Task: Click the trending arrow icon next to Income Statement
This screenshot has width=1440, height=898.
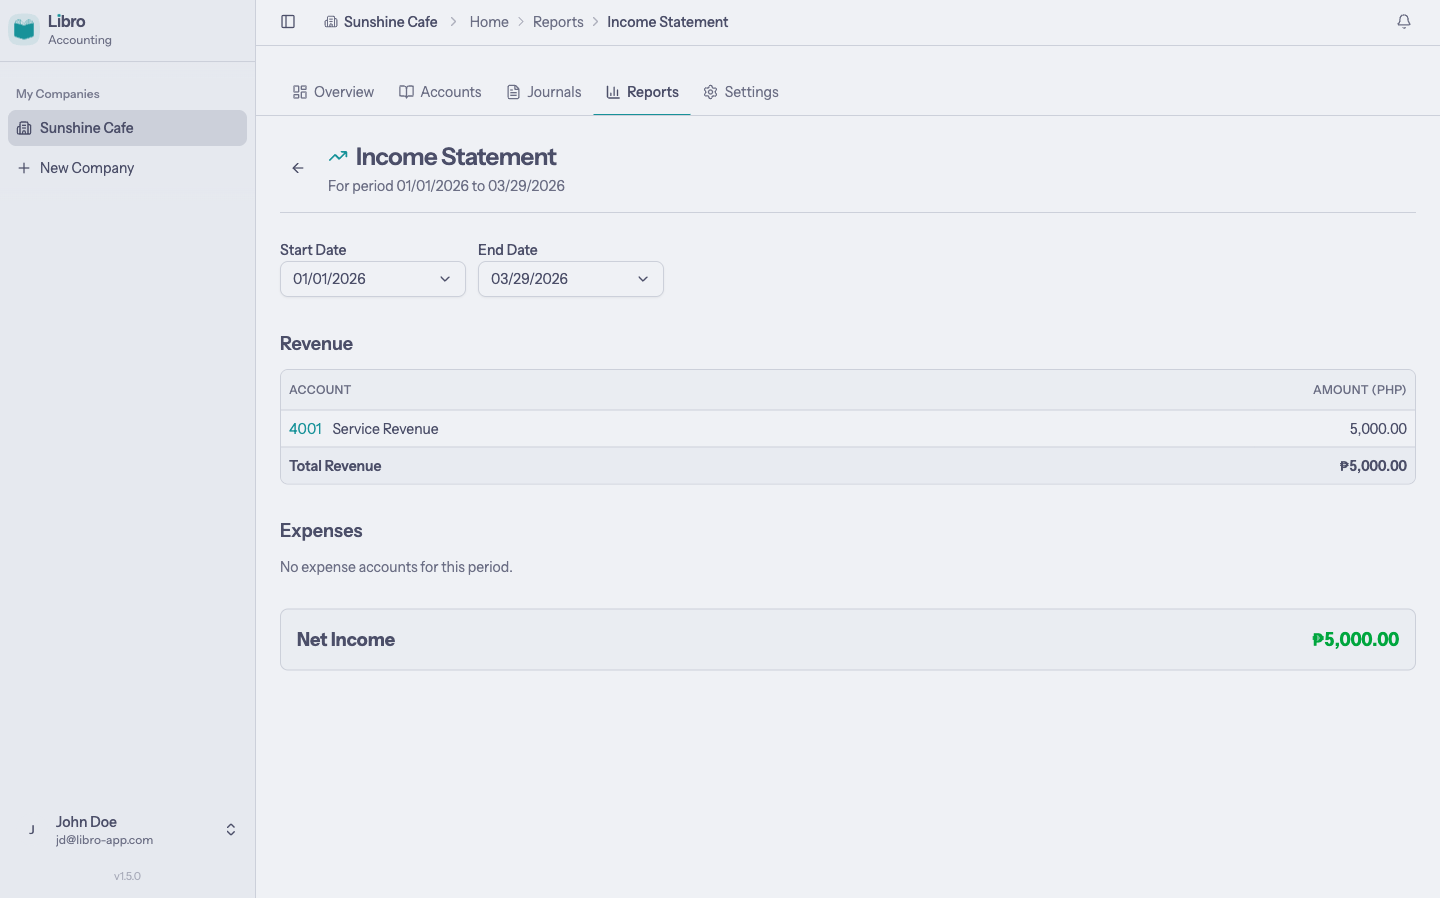Action: [337, 156]
